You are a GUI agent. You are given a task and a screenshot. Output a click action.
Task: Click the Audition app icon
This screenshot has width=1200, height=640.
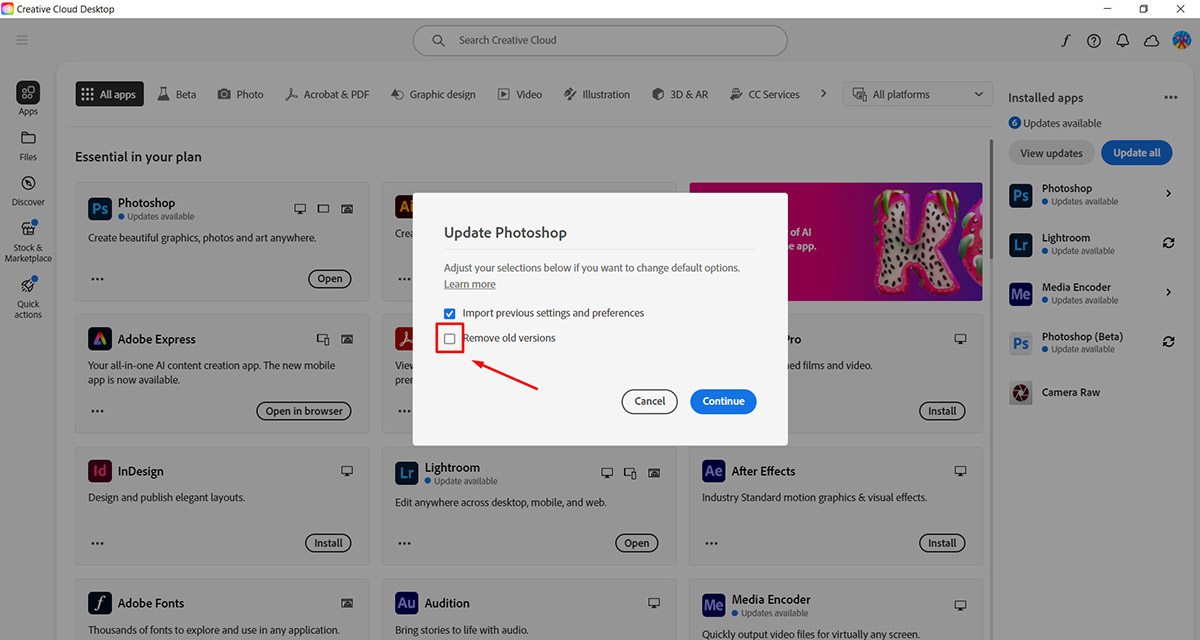pyautogui.click(x=407, y=603)
